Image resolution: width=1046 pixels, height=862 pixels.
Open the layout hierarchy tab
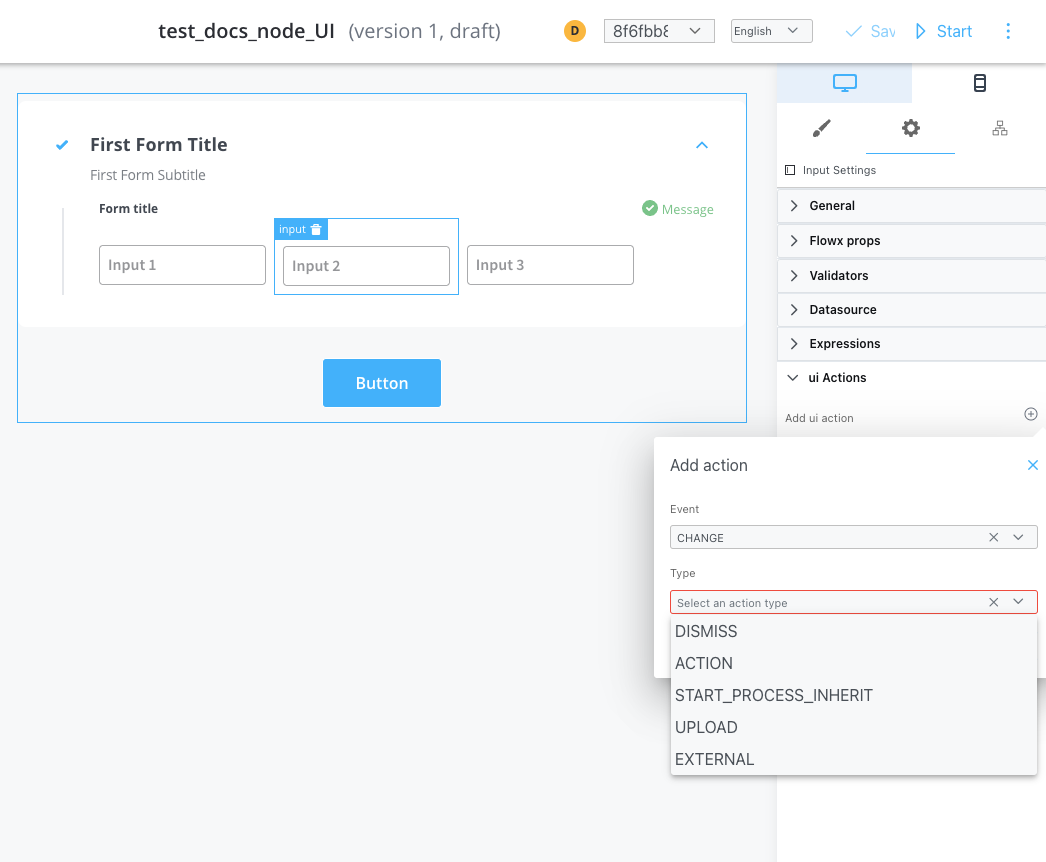[x=999, y=128]
